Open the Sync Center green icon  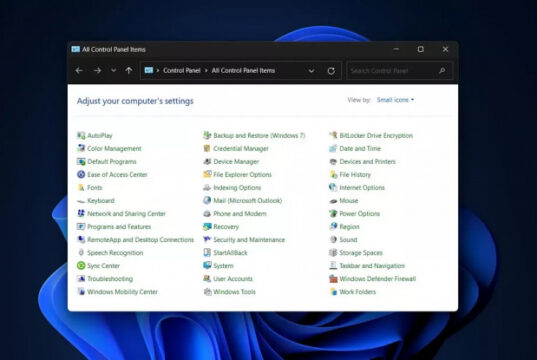tap(81, 265)
